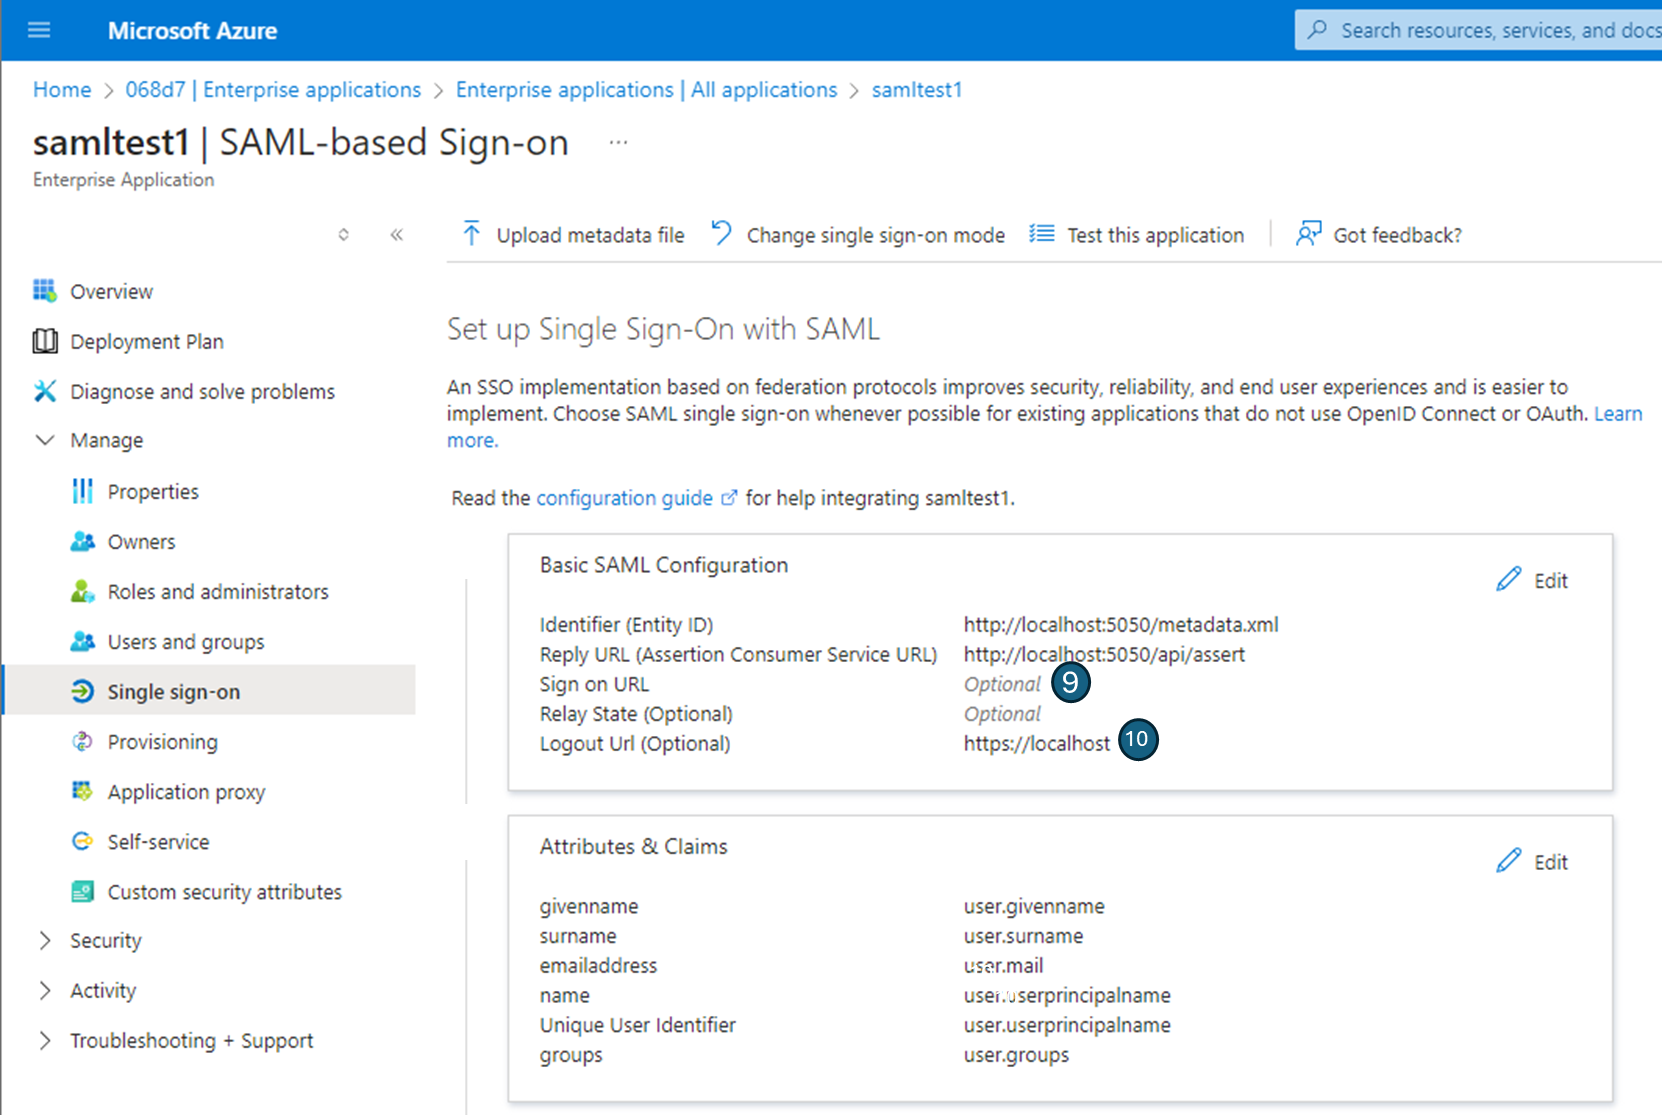Click the user.groups claim value
Viewport: 1662px width, 1115px height.
pyautogui.click(x=1016, y=1055)
